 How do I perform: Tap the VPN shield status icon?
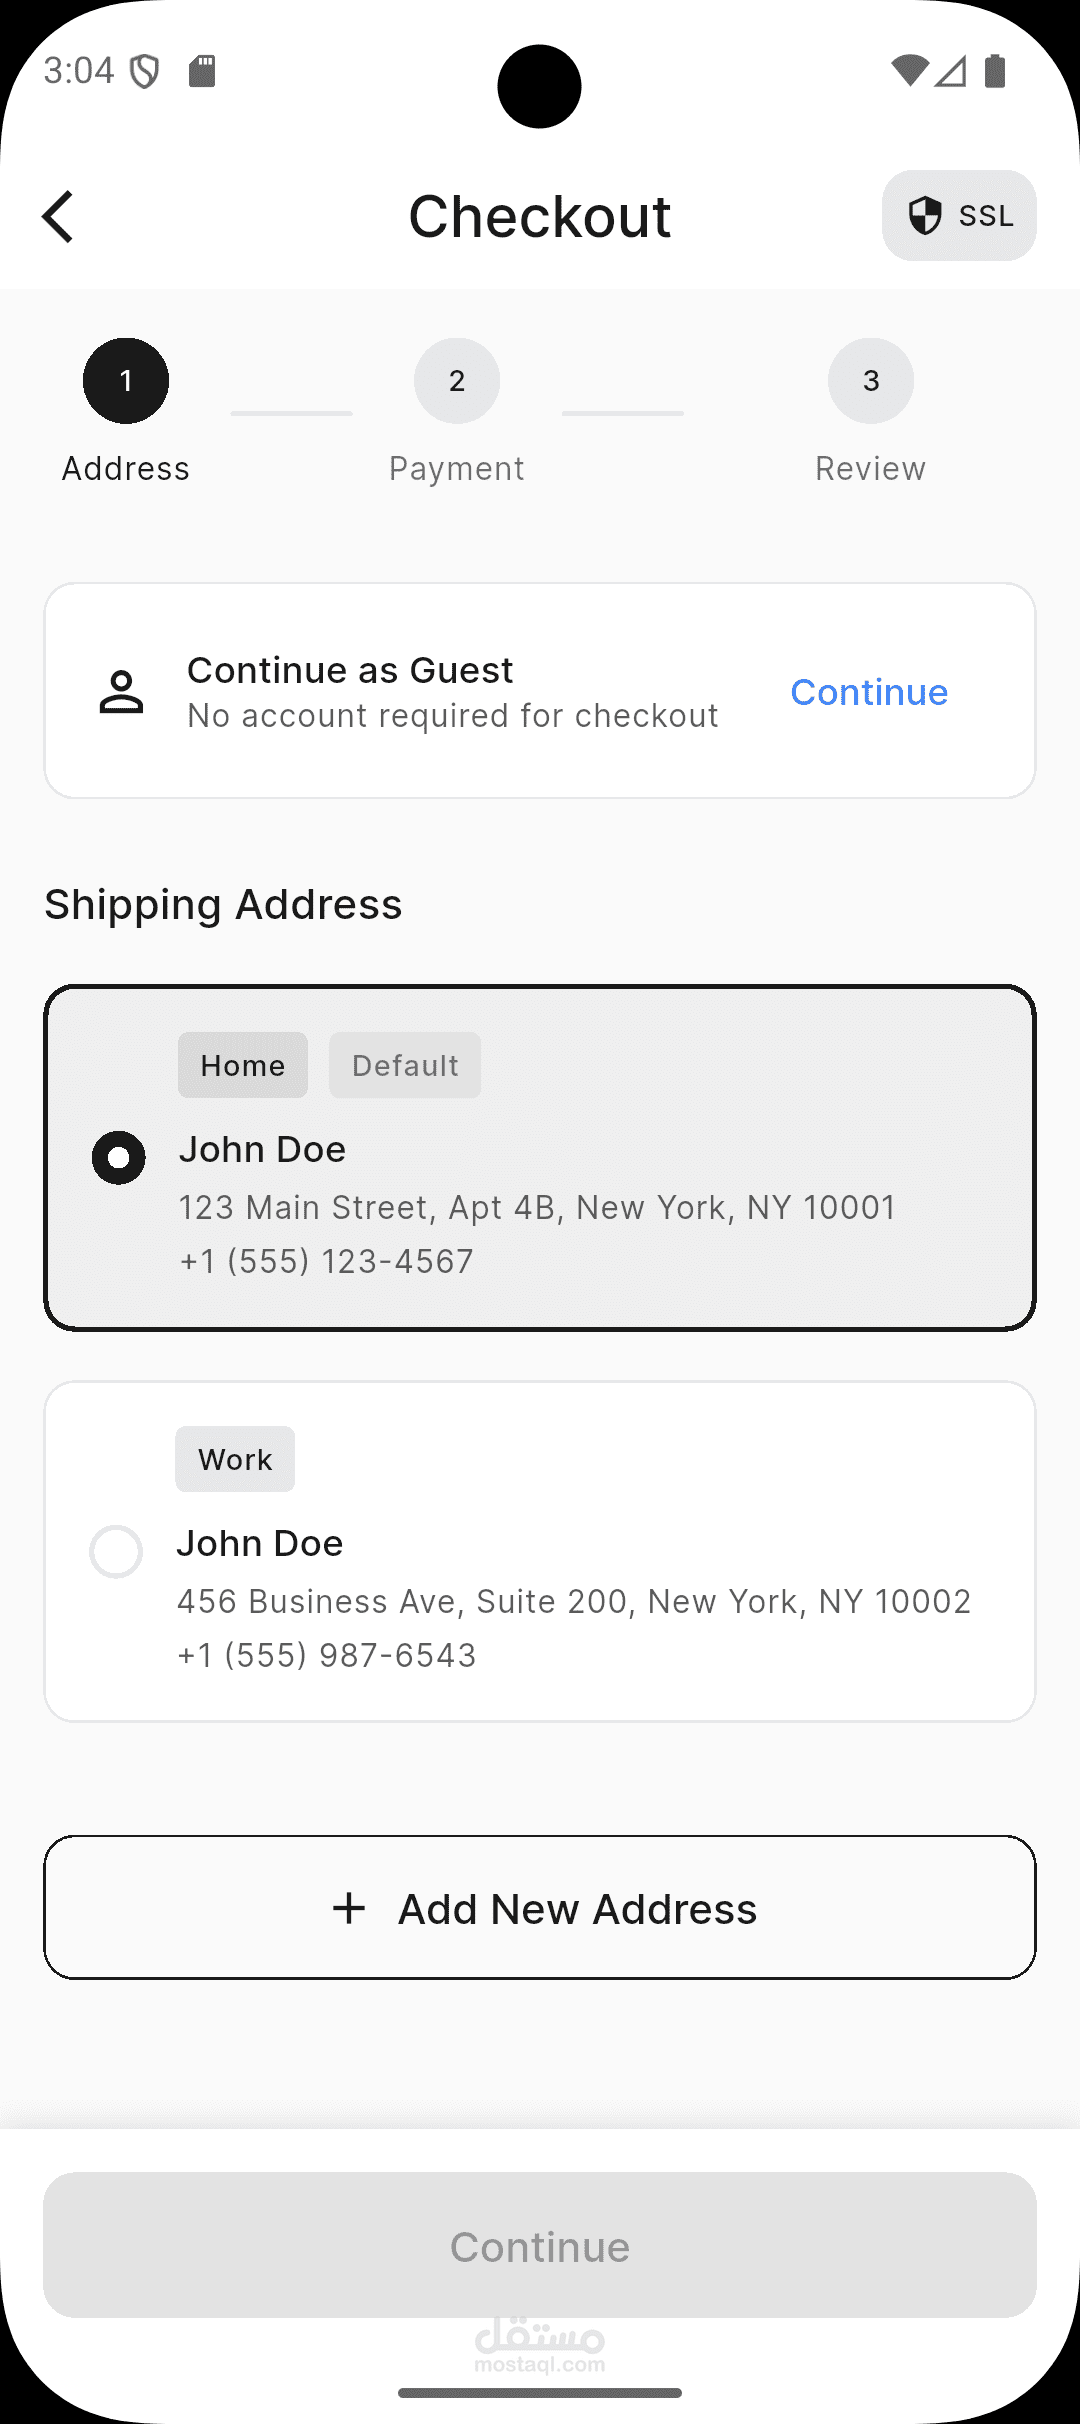click(x=145, y=71)
